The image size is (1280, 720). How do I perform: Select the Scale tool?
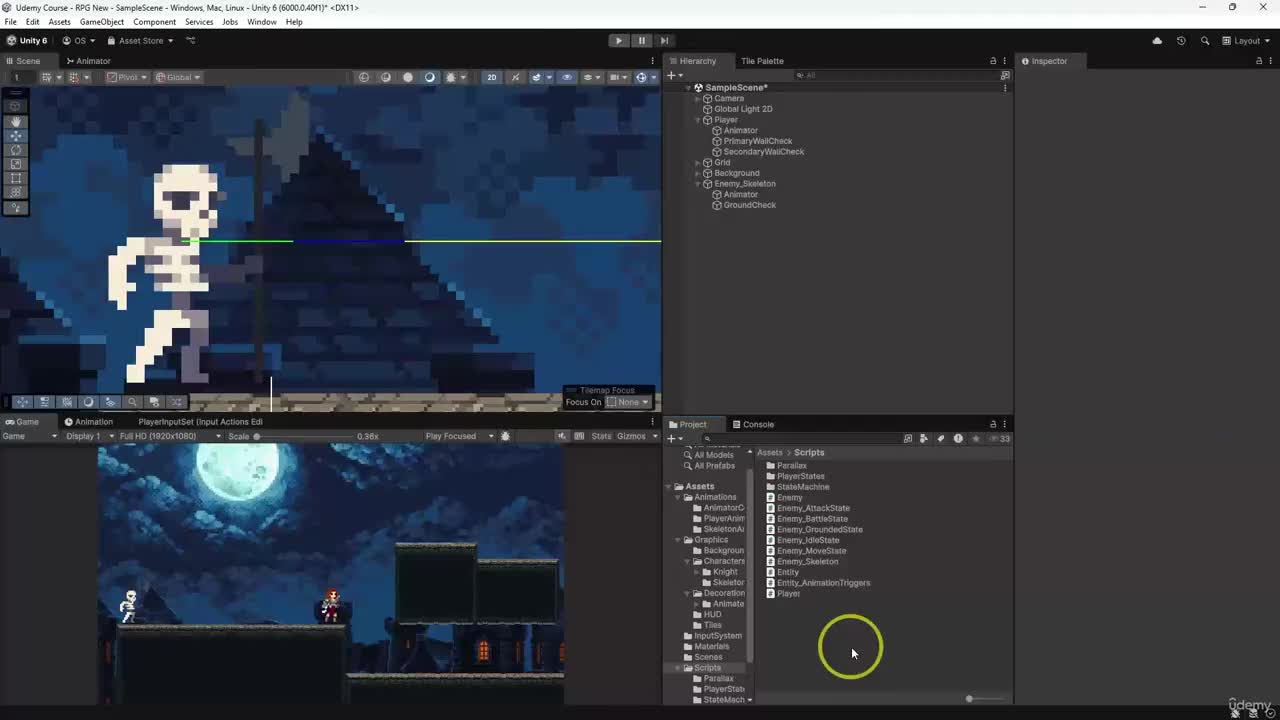15,164
